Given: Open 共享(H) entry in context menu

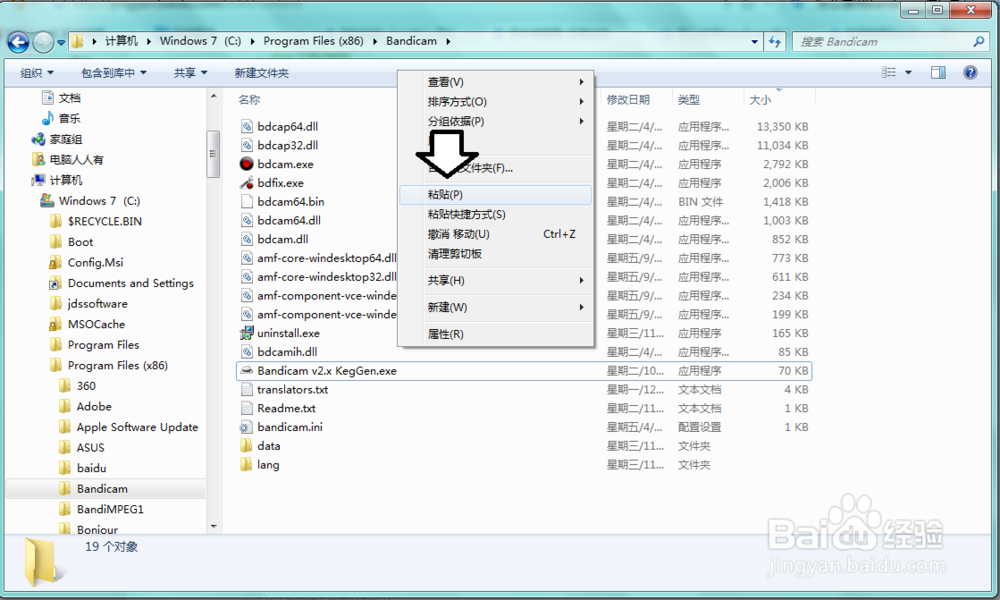Looking at the screenshot, I should 496,281.
